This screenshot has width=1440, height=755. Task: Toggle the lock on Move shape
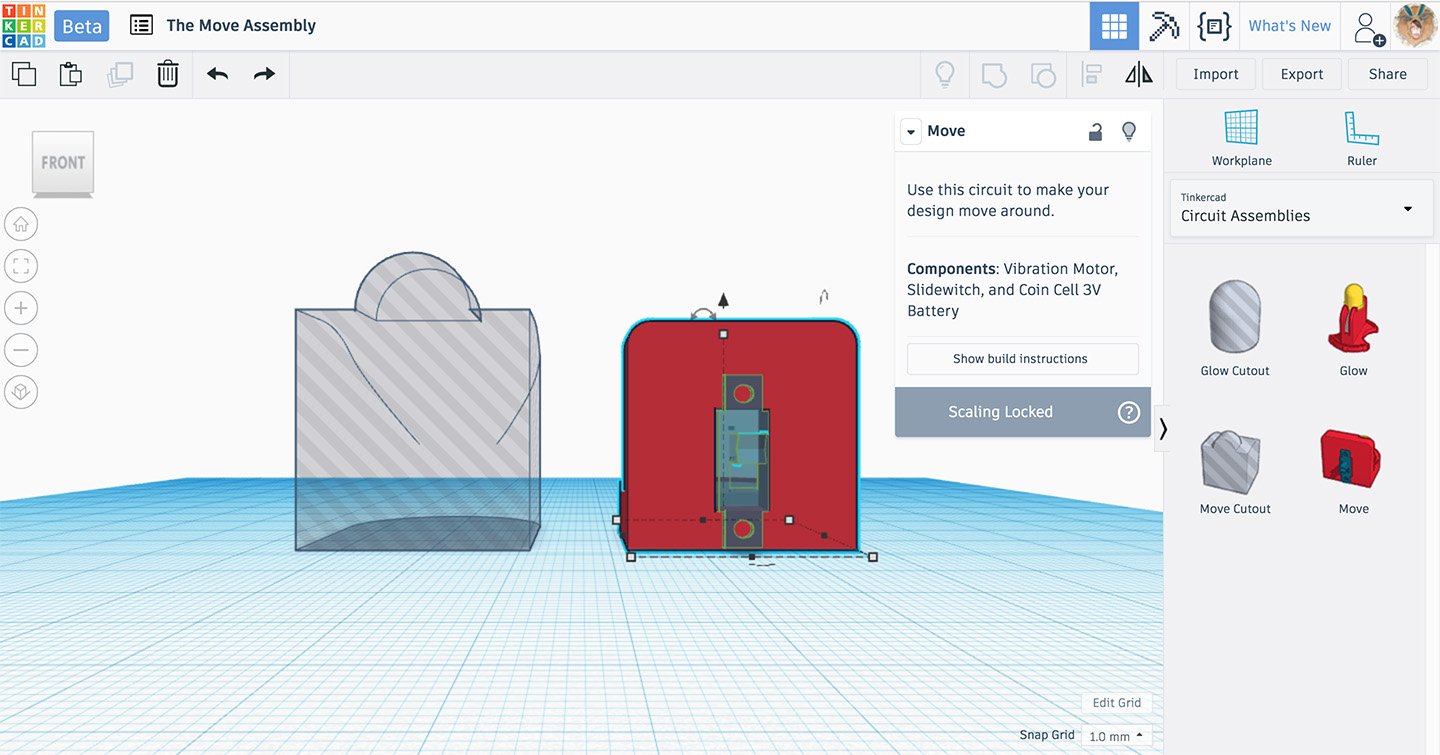pos(1096,131)
